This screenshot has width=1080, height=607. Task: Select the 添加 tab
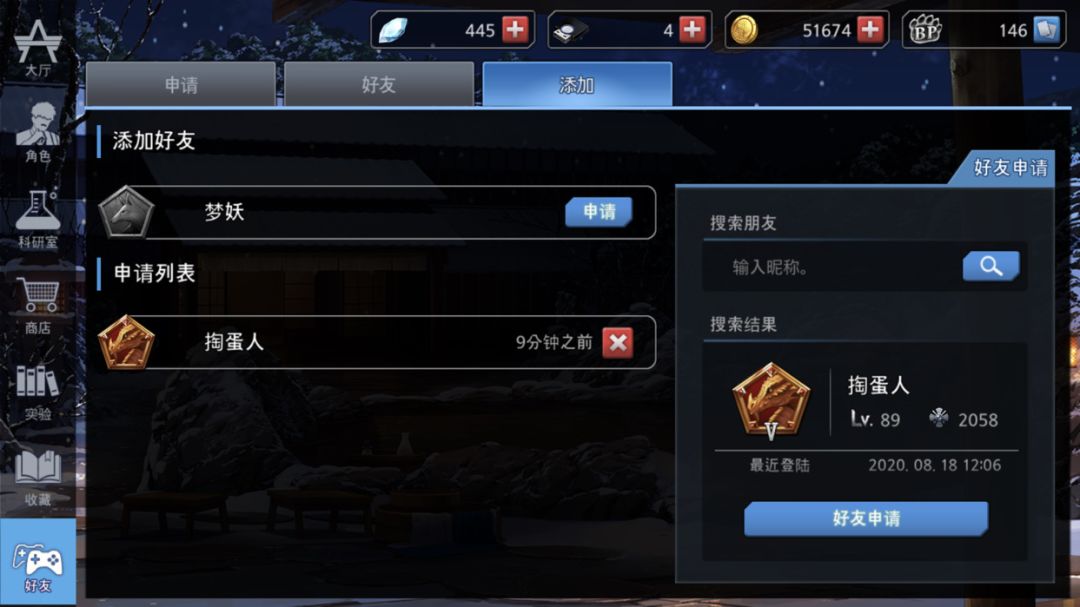pyautogui.click(x=577, y=84)
